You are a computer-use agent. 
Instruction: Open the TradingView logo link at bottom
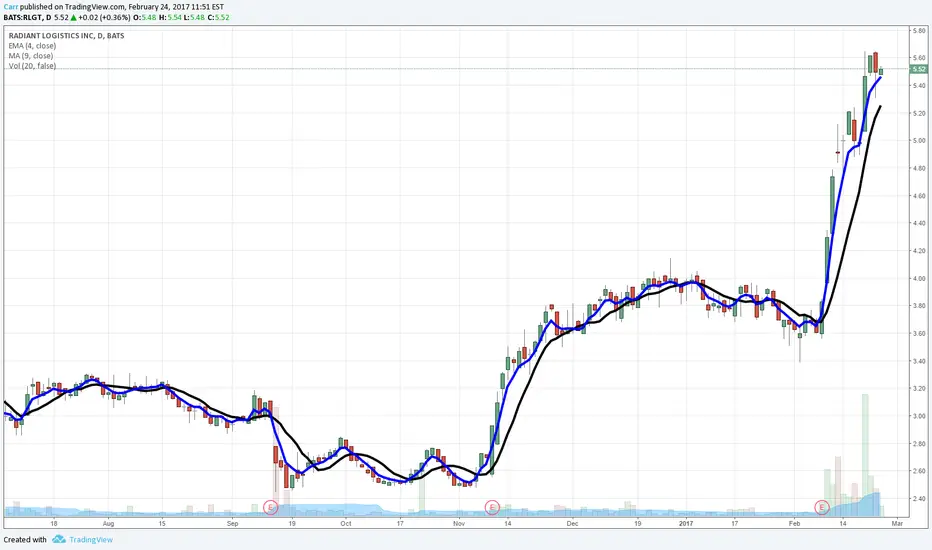coord(83,540)
